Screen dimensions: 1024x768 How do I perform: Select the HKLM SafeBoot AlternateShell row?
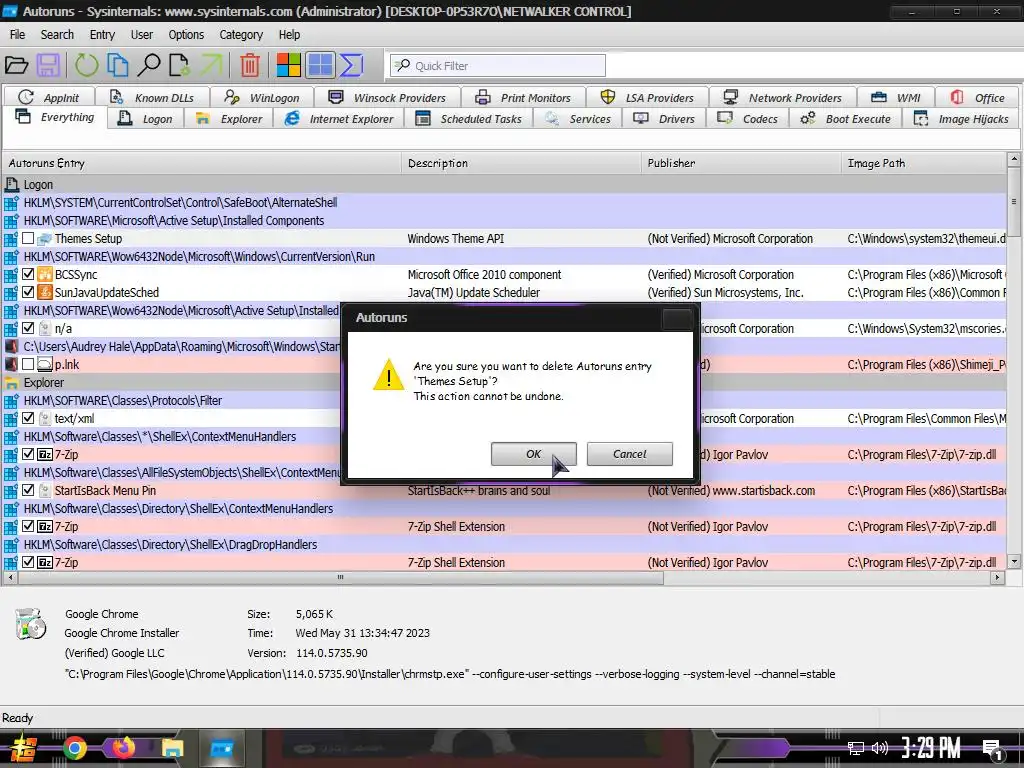tap(505, 202)
